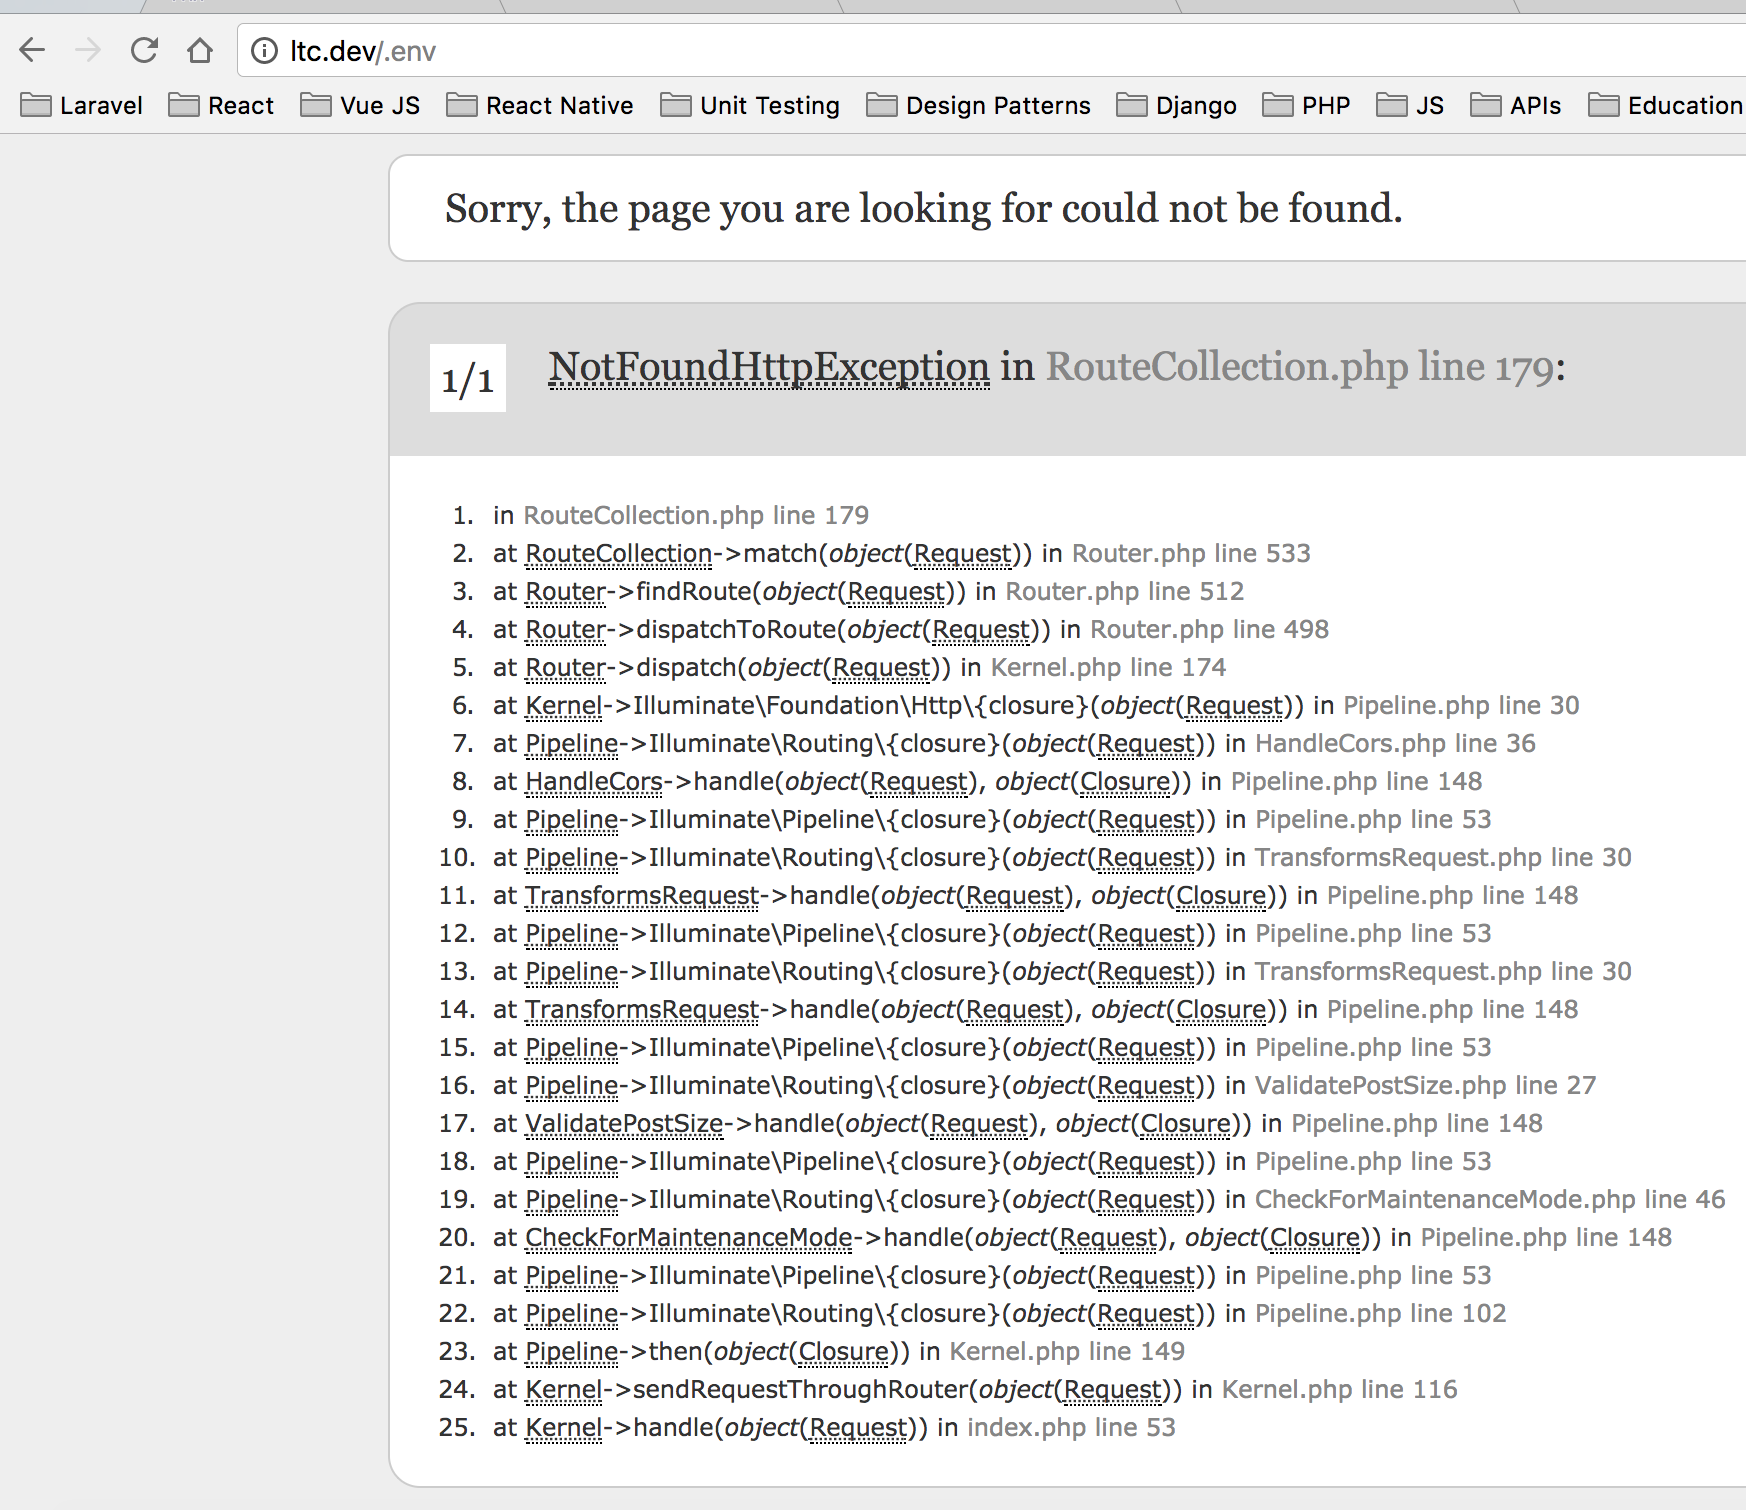Click Pipeline.php line 102 file reference

(x=1380, y=1313)
